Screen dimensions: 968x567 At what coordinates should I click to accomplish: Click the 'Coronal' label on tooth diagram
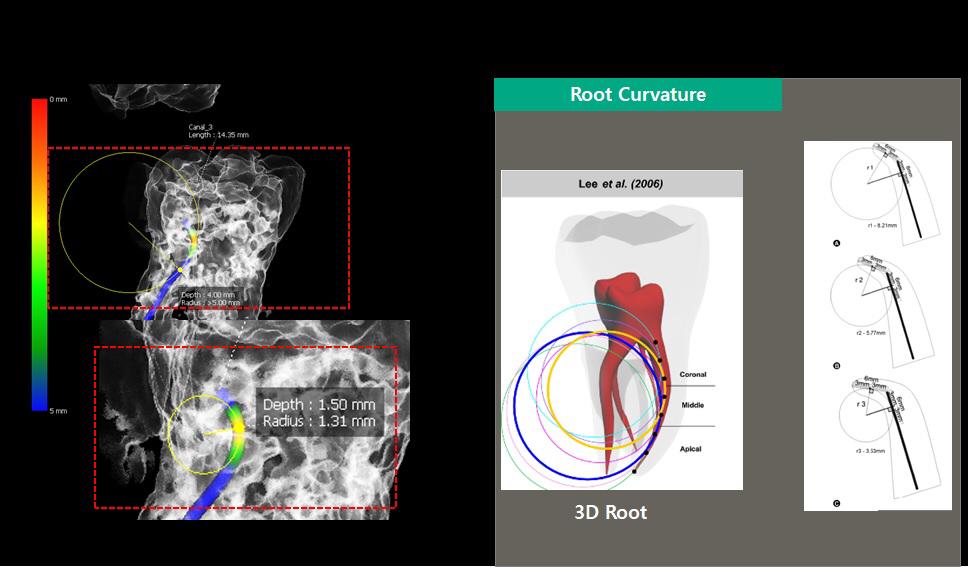[x=693, y=374]
